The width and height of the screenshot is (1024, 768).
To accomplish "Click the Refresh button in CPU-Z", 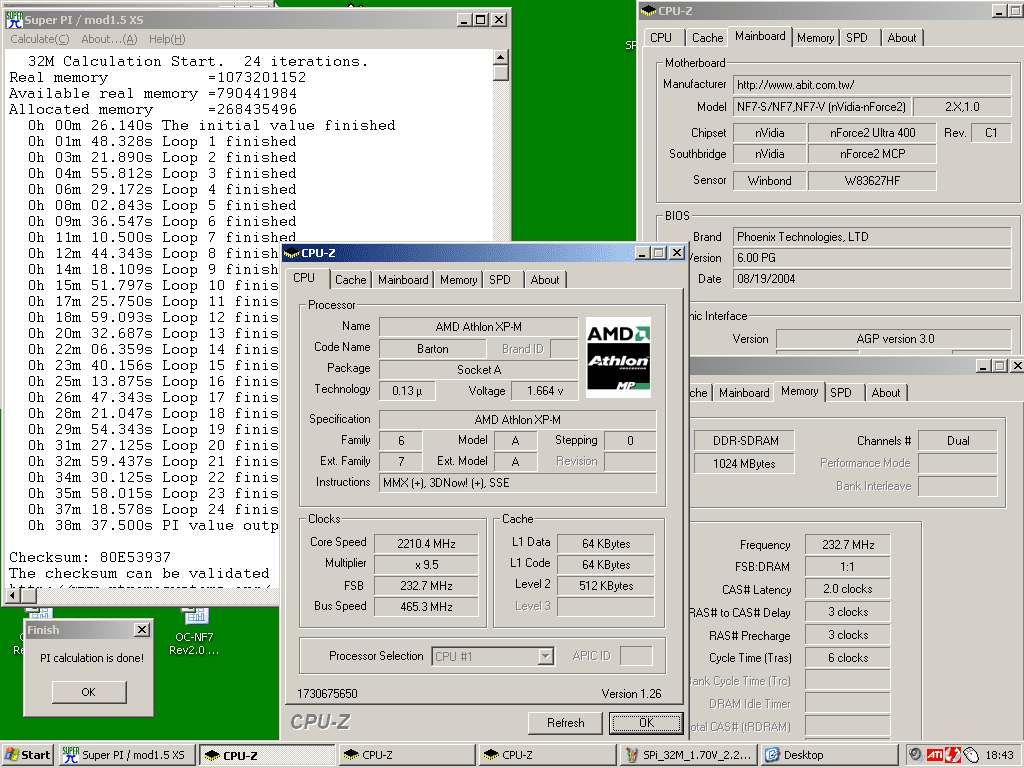I will [x=566, y=723].
